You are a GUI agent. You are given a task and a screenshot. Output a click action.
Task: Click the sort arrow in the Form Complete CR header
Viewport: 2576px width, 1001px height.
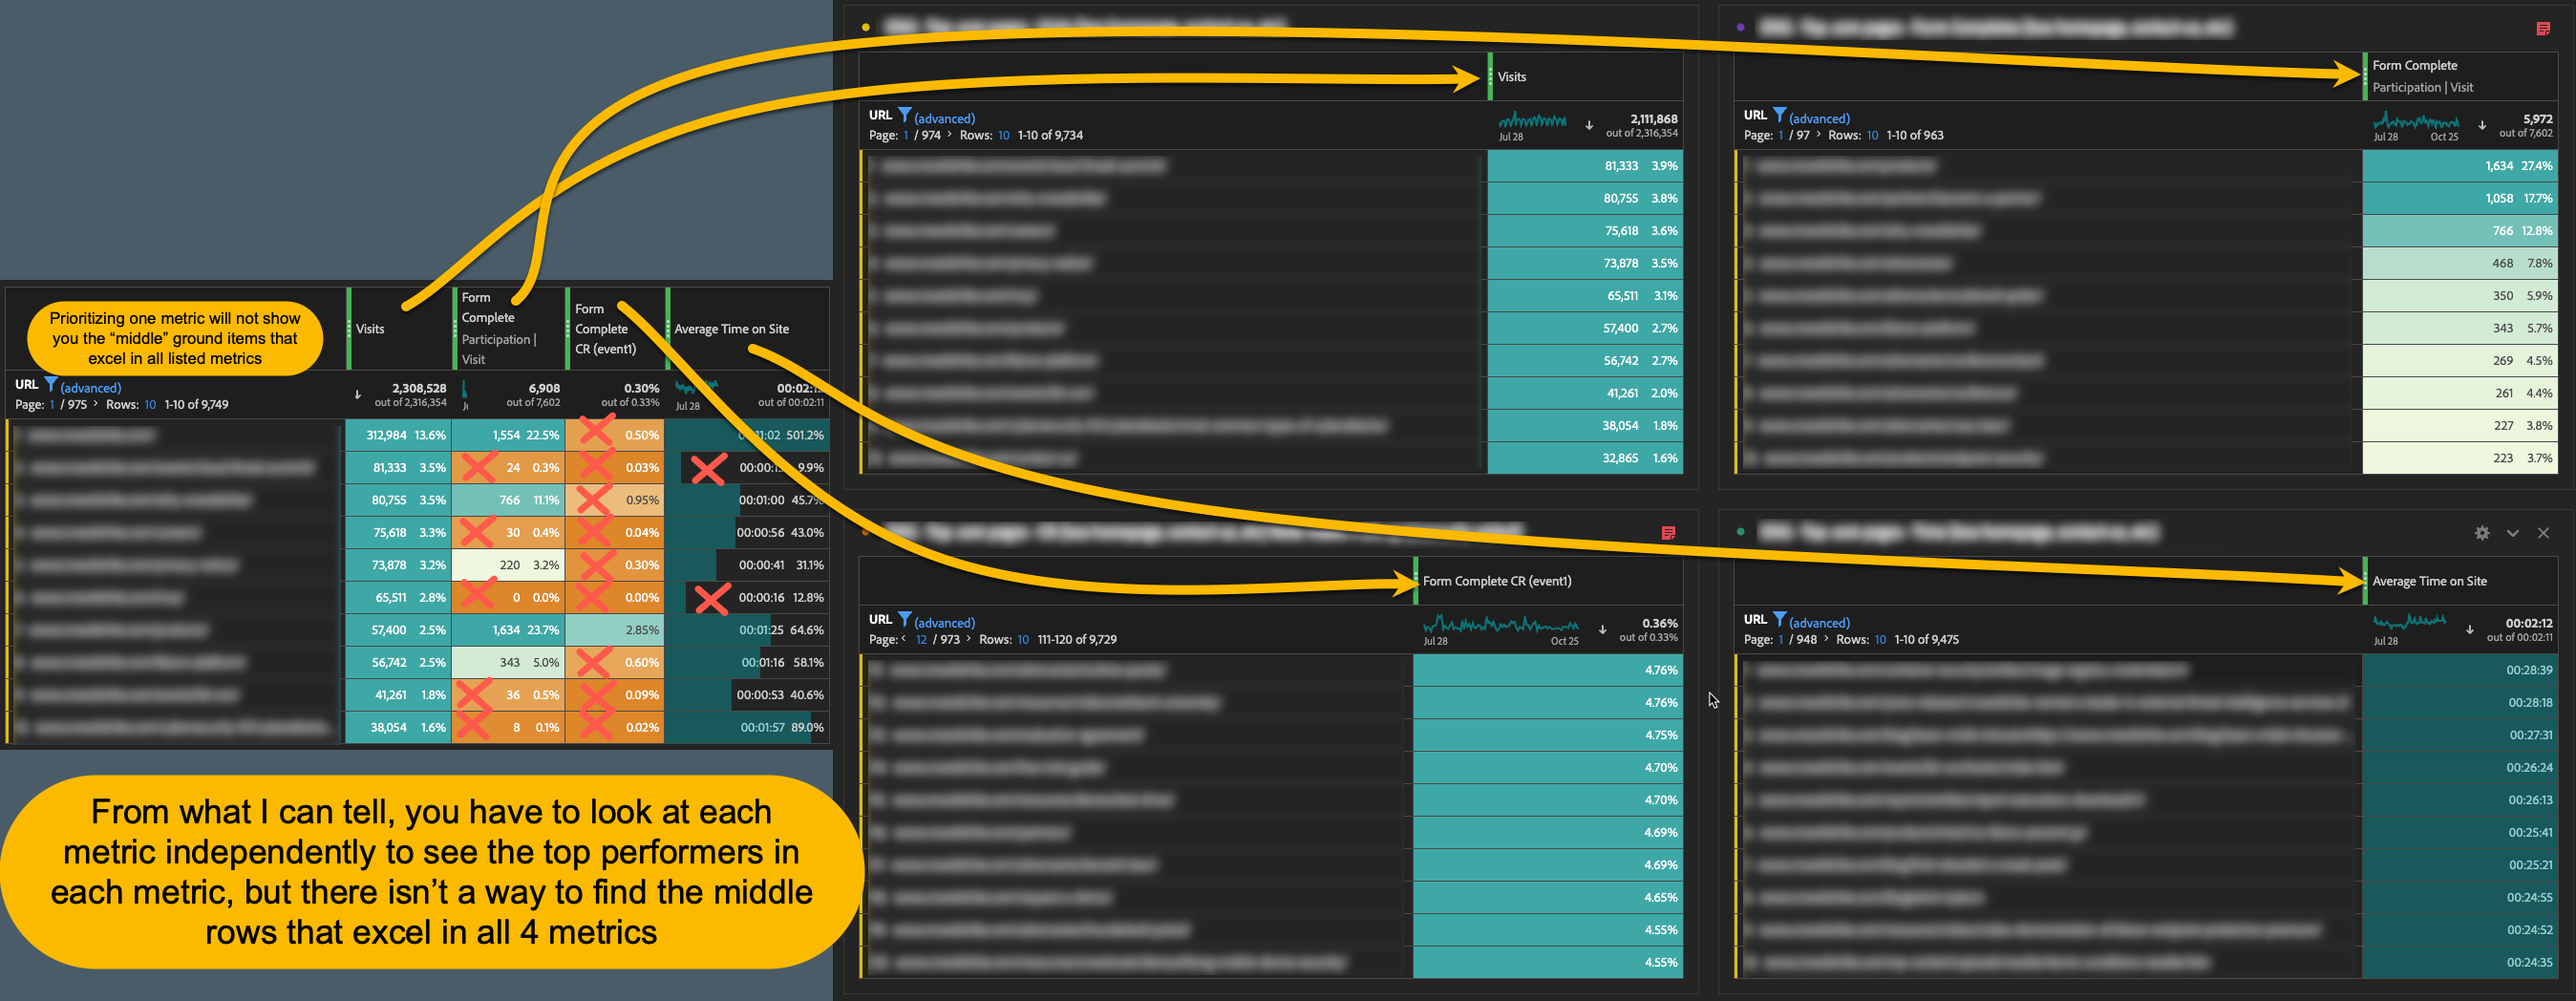click(1603, 629)
